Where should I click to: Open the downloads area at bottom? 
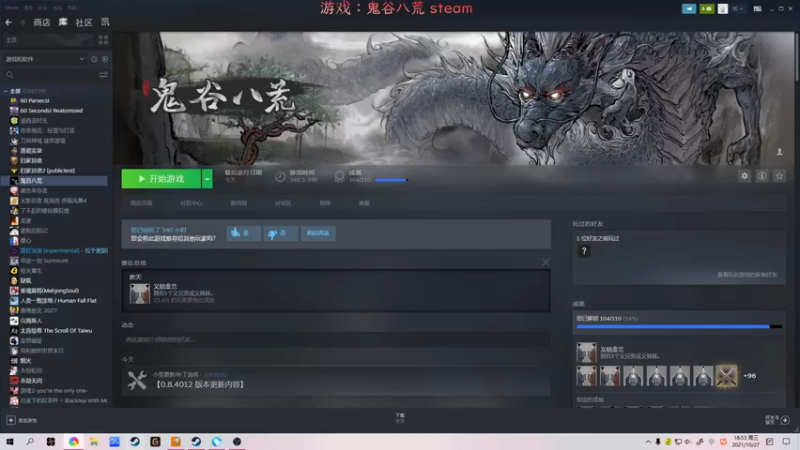click(400, 418)
